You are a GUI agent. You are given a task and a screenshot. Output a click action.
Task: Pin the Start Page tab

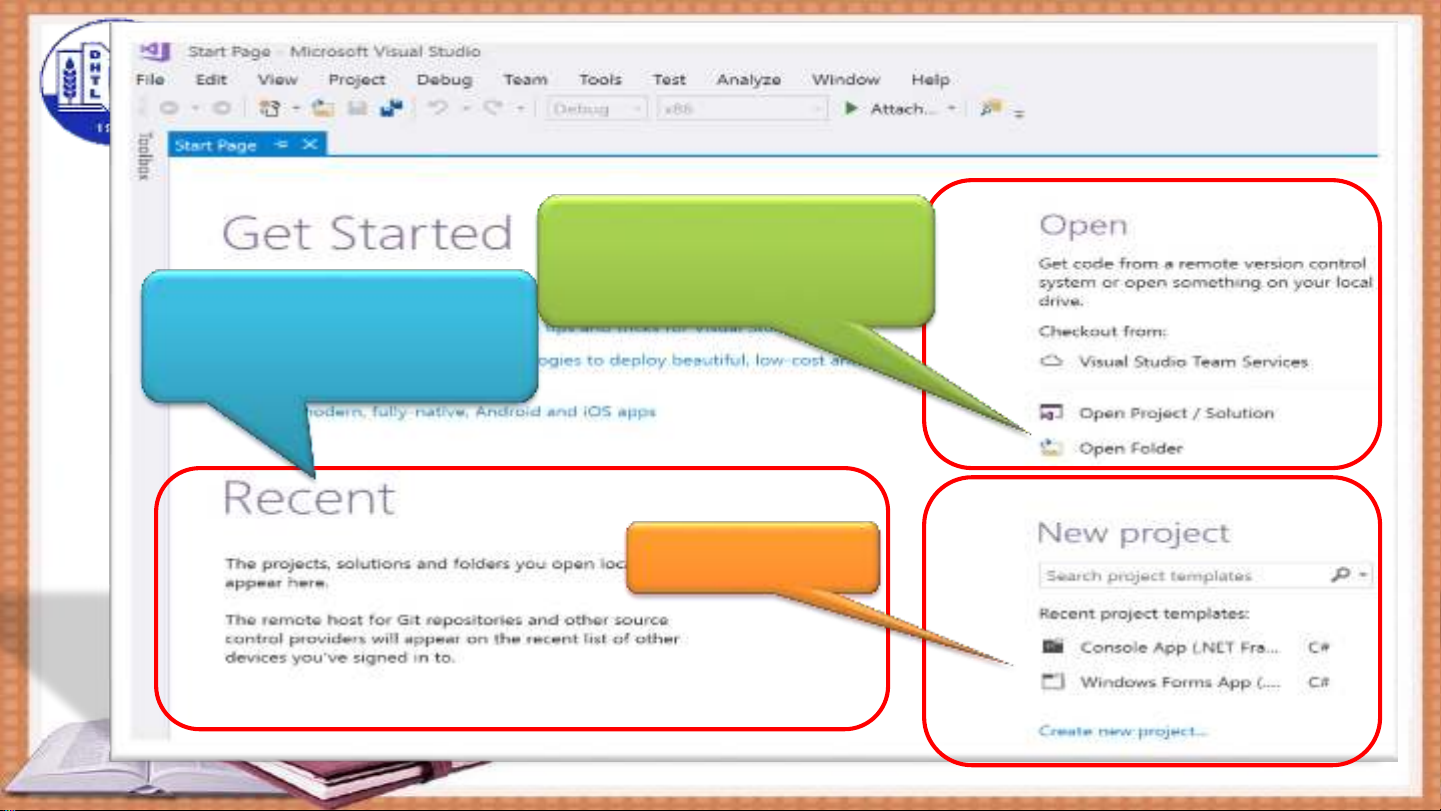tap(281, 145)
